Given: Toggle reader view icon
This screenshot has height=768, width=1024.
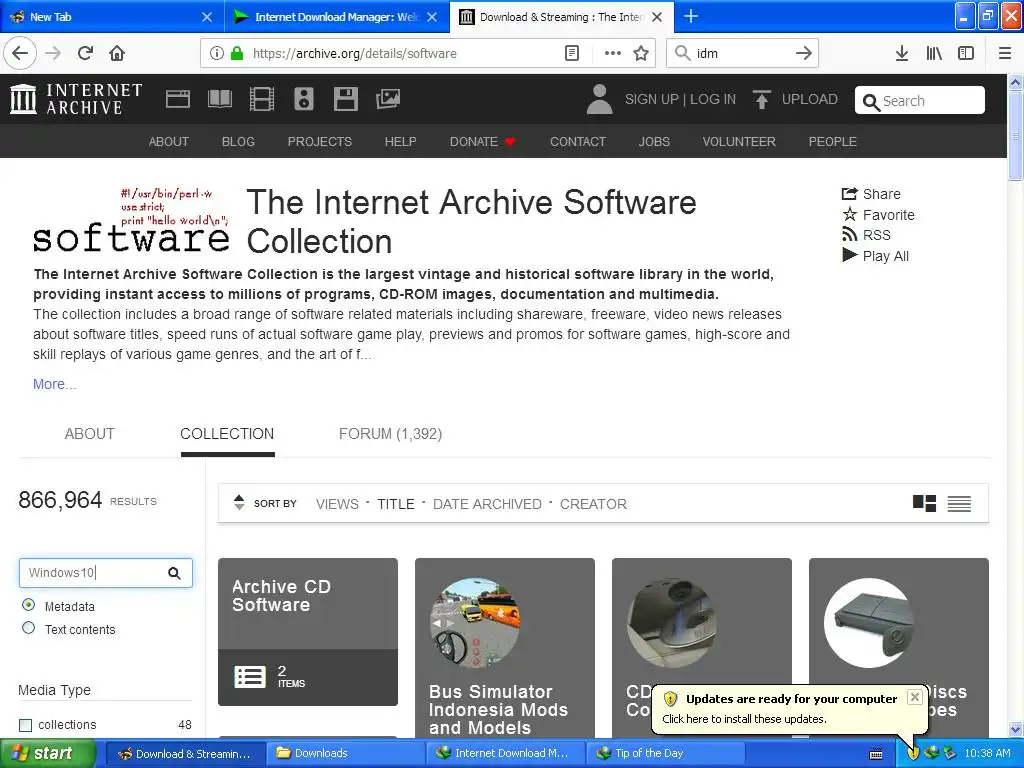Looking at the screenshot, I should [571, 53].
